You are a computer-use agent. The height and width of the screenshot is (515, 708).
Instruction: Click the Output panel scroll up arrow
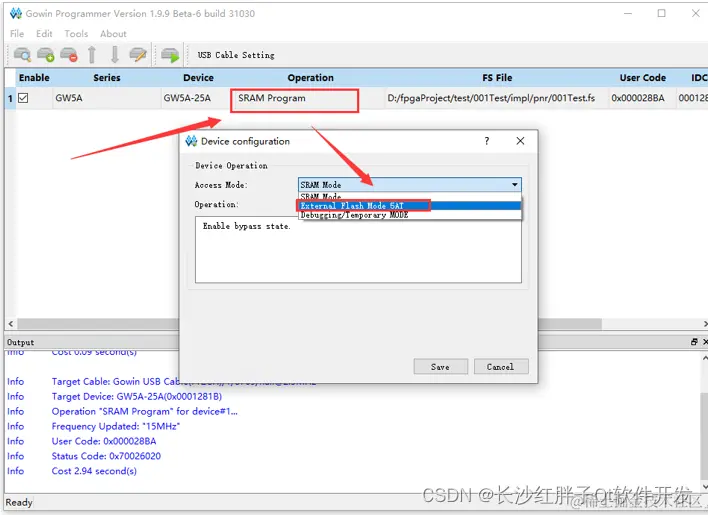coord(704,357)
